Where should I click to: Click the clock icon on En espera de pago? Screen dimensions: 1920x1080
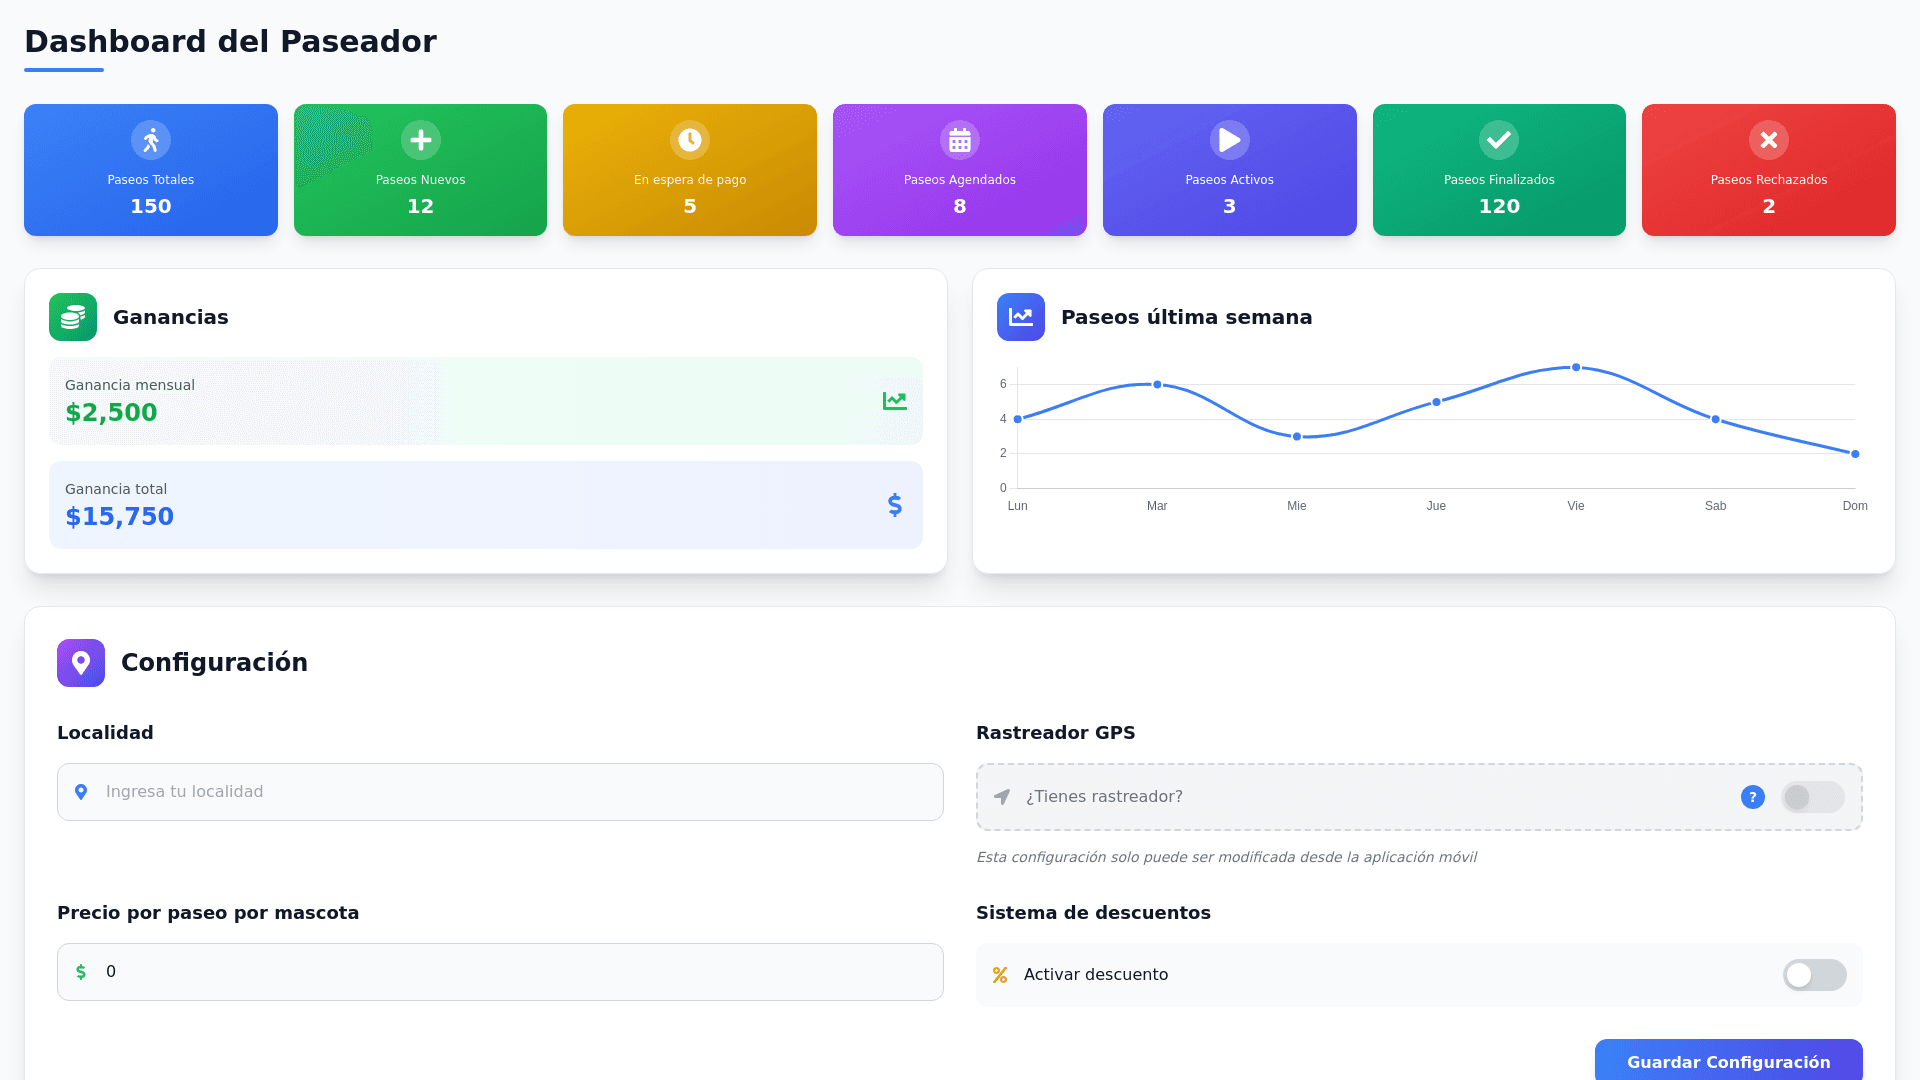coord(690,140)
